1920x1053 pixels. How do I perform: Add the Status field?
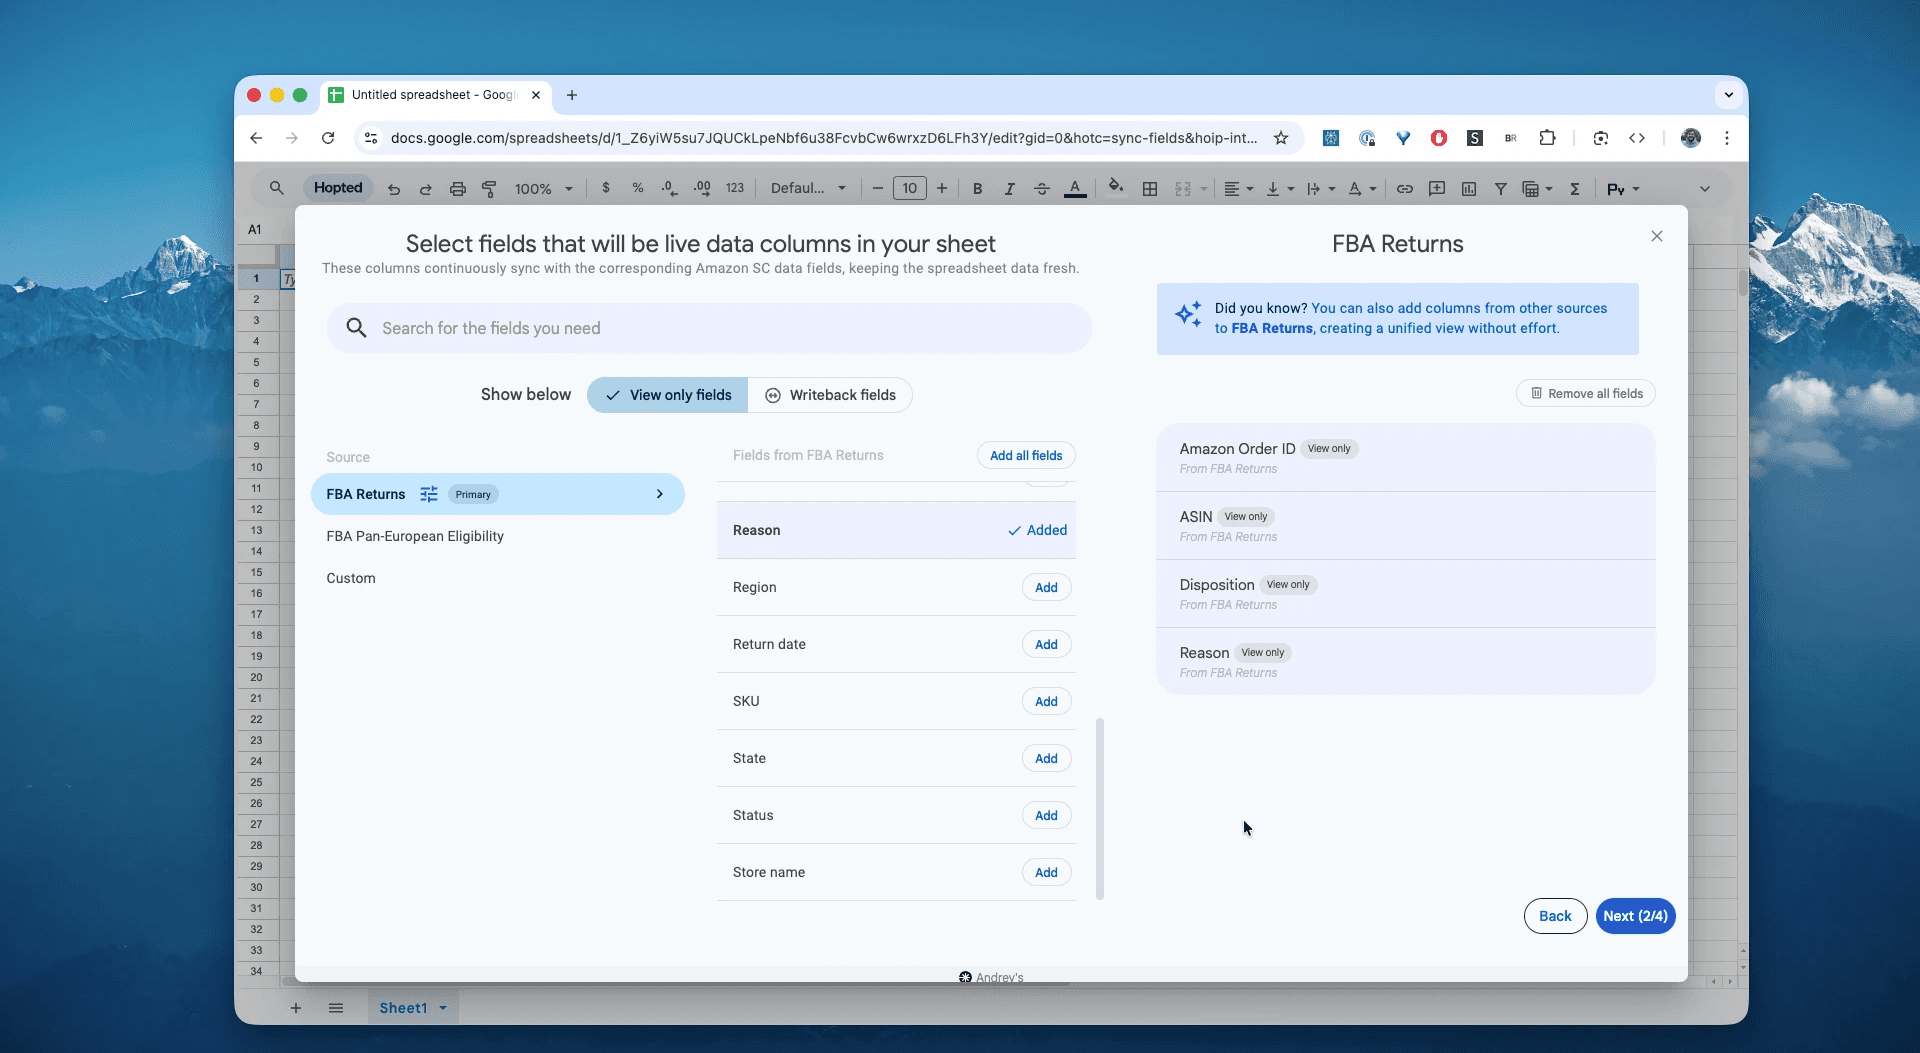(1046, 816)
